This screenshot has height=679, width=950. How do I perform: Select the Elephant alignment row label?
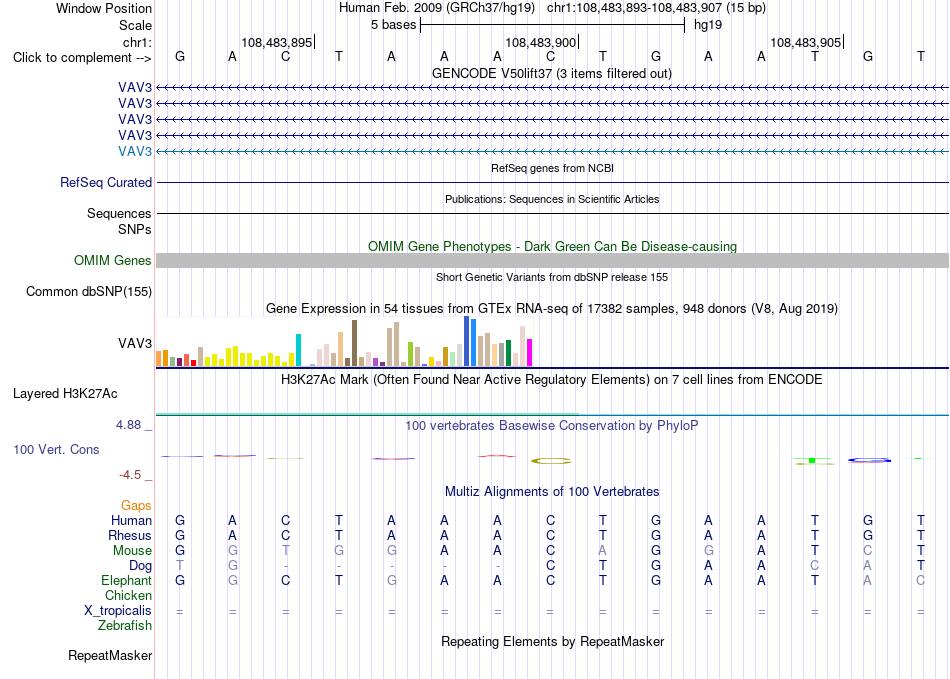(x=126, y=580)
